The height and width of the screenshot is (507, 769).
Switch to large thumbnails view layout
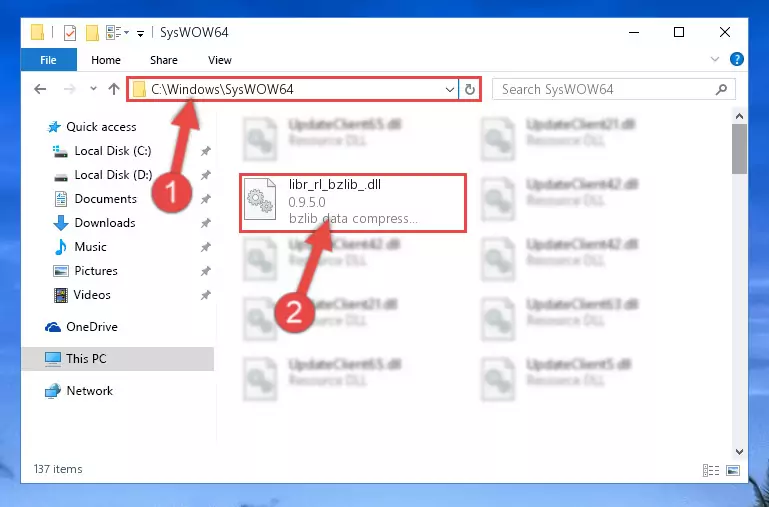tap(733, 470)
